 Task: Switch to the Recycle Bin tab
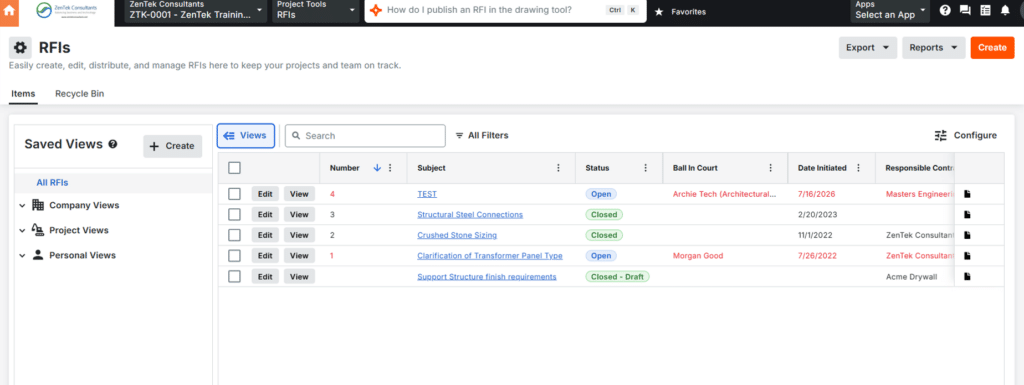tap(80, 94)
